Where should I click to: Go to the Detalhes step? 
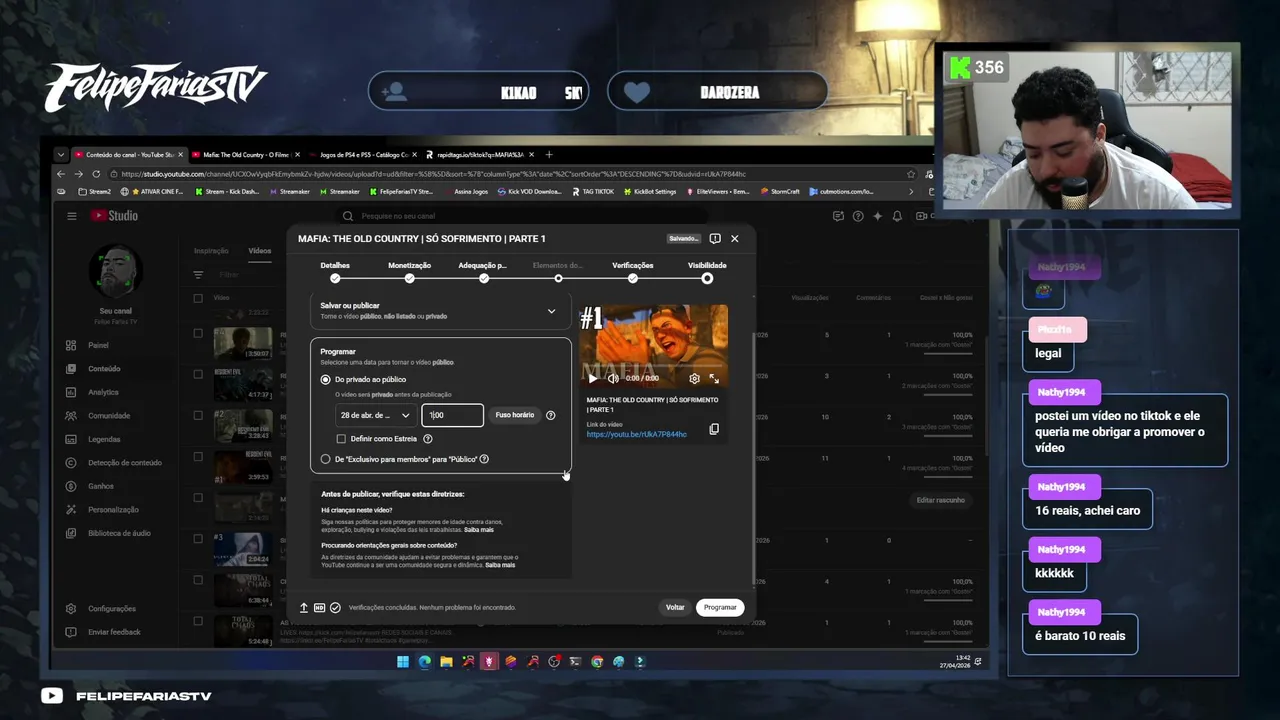tap(335, 271)
